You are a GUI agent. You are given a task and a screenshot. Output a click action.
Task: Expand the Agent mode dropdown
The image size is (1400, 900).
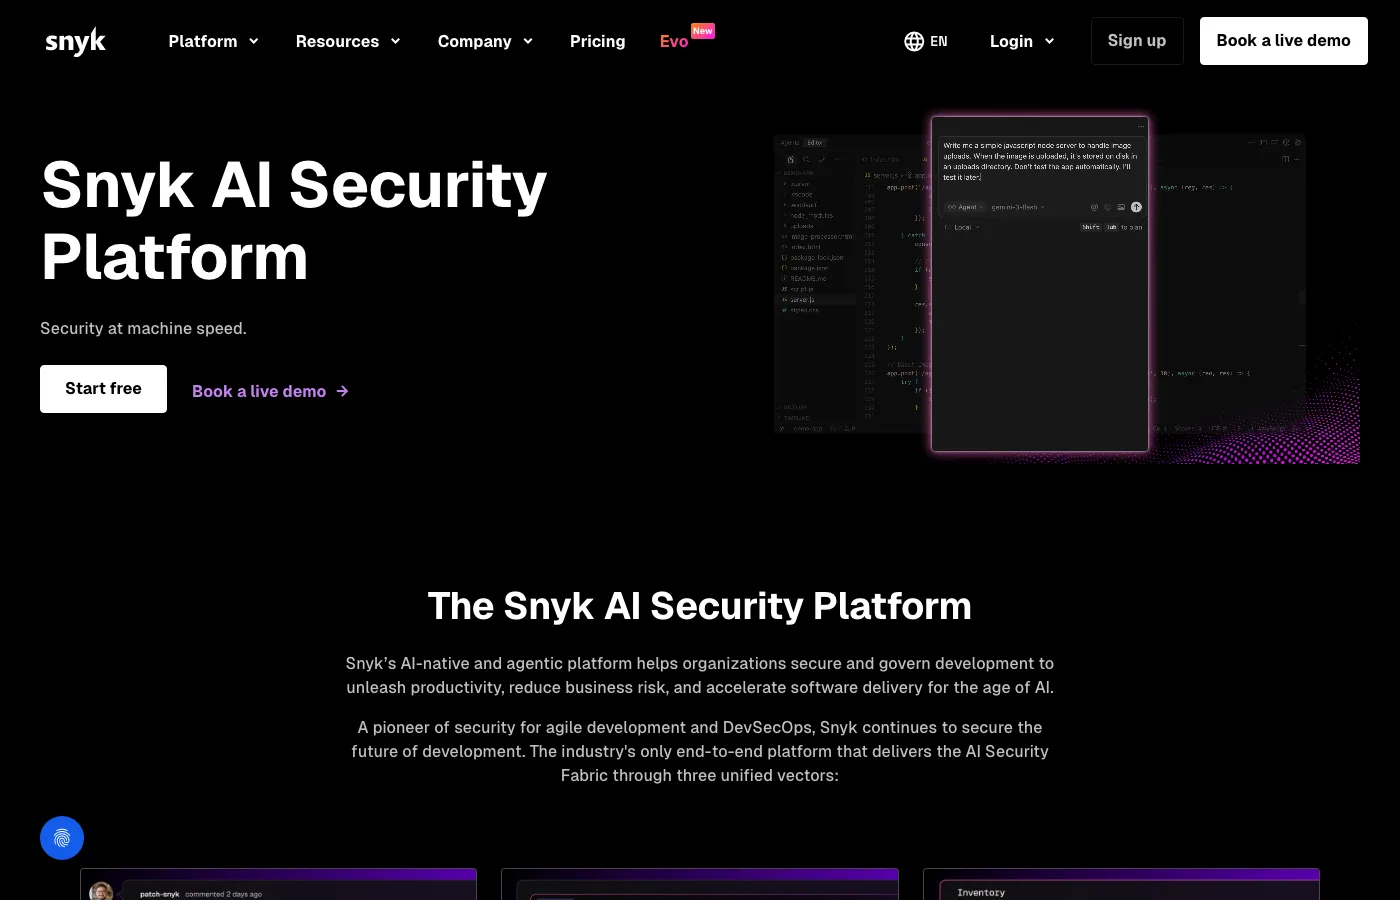[x=965, y=207]
